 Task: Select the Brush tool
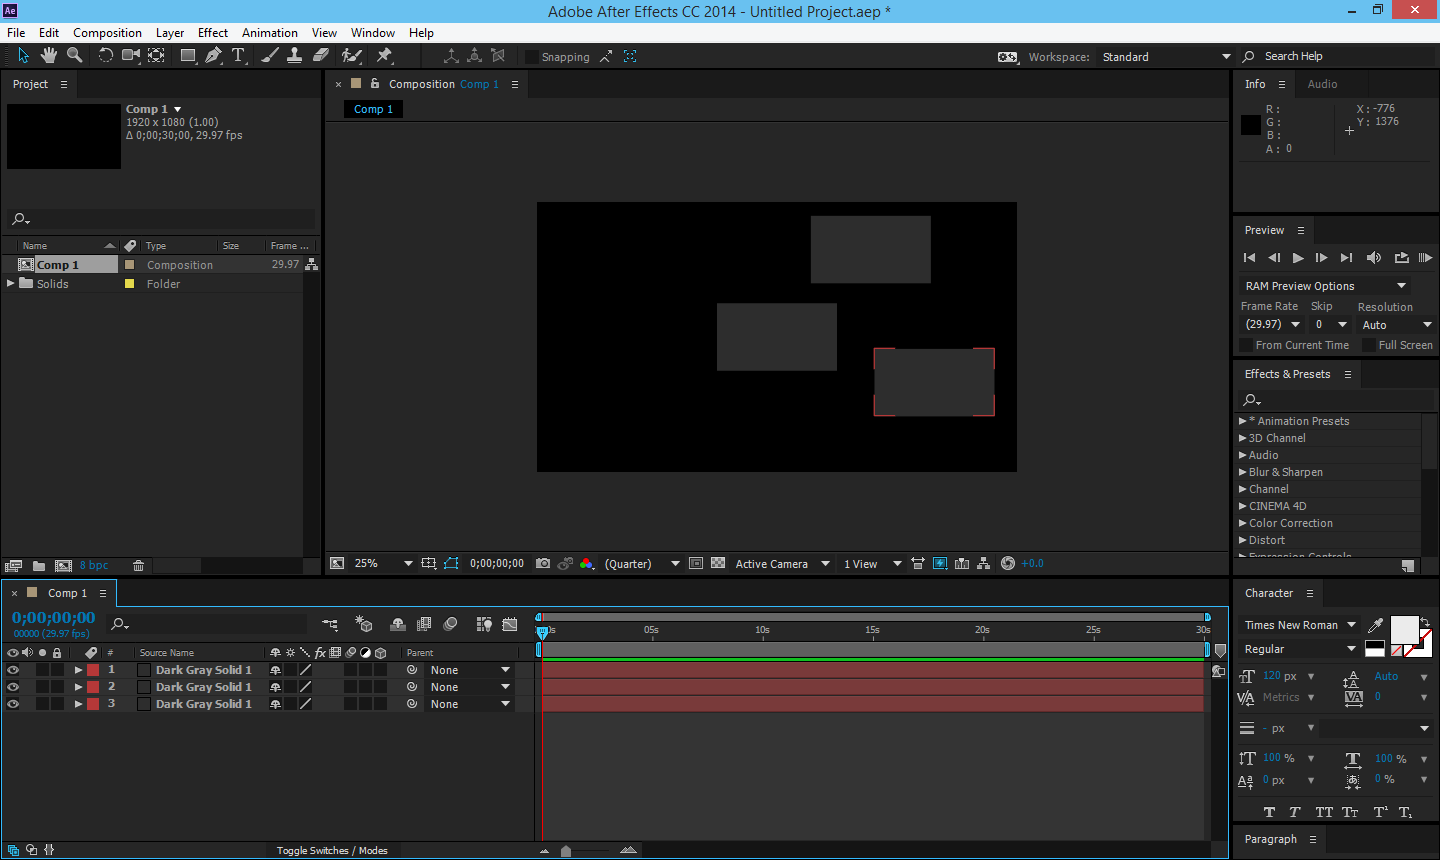pos(270,56)
